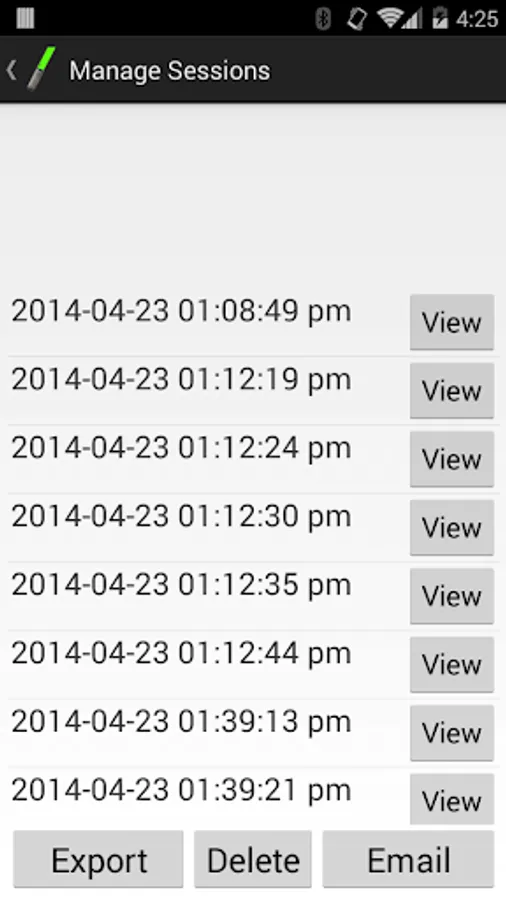
Task: Tap the green marker app icon
Action: point(42,69)
